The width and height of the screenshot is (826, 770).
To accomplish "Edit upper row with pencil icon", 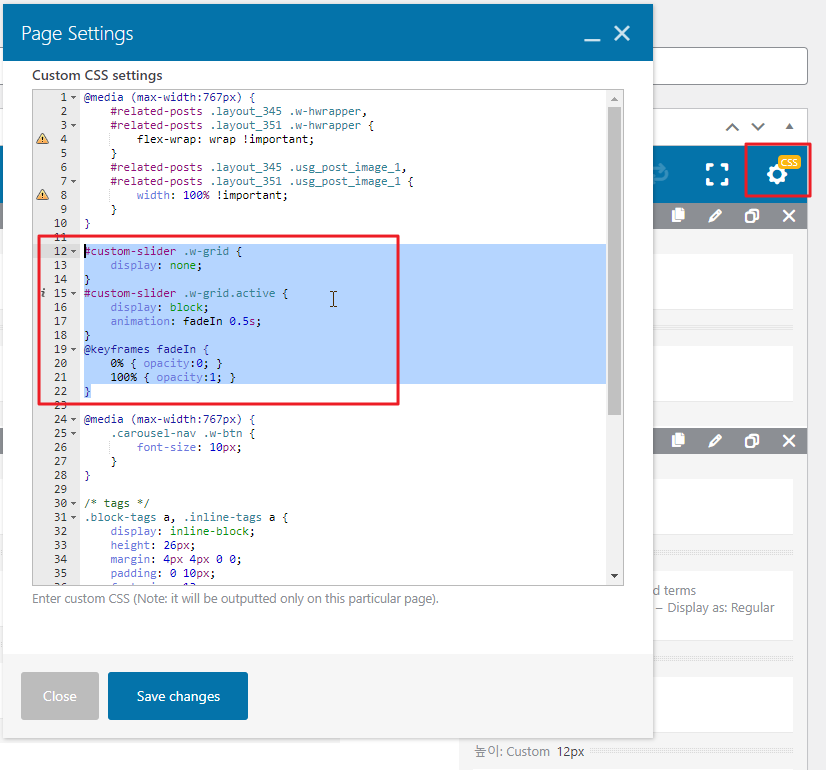I will (715, 216).
